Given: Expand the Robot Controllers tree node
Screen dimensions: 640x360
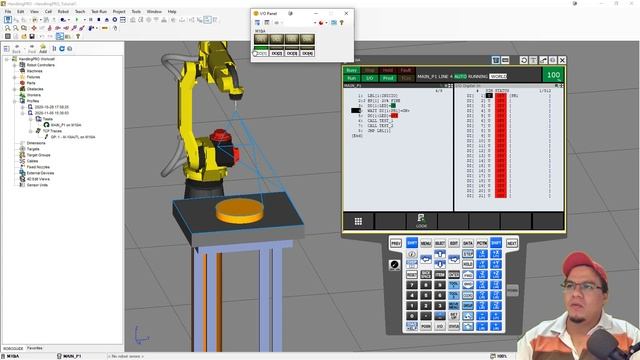Looking at the screenshot, I should click(x=15, y=65).
